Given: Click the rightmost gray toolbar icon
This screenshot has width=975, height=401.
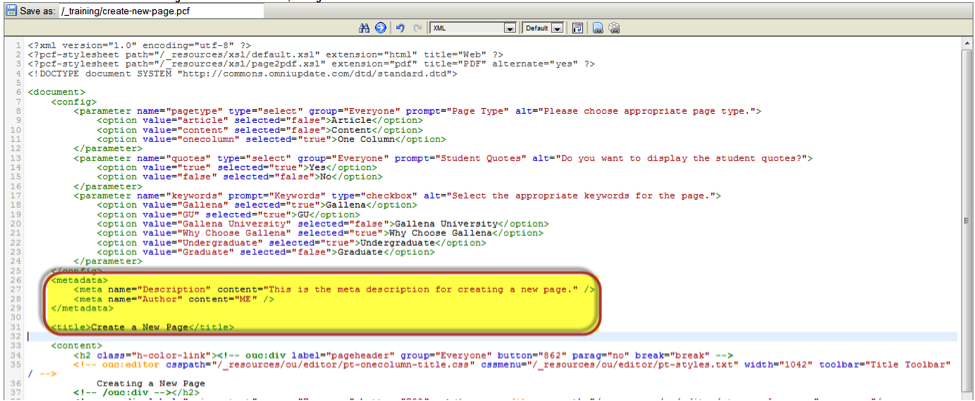Looking at the screenshot, I should [613, 28].
